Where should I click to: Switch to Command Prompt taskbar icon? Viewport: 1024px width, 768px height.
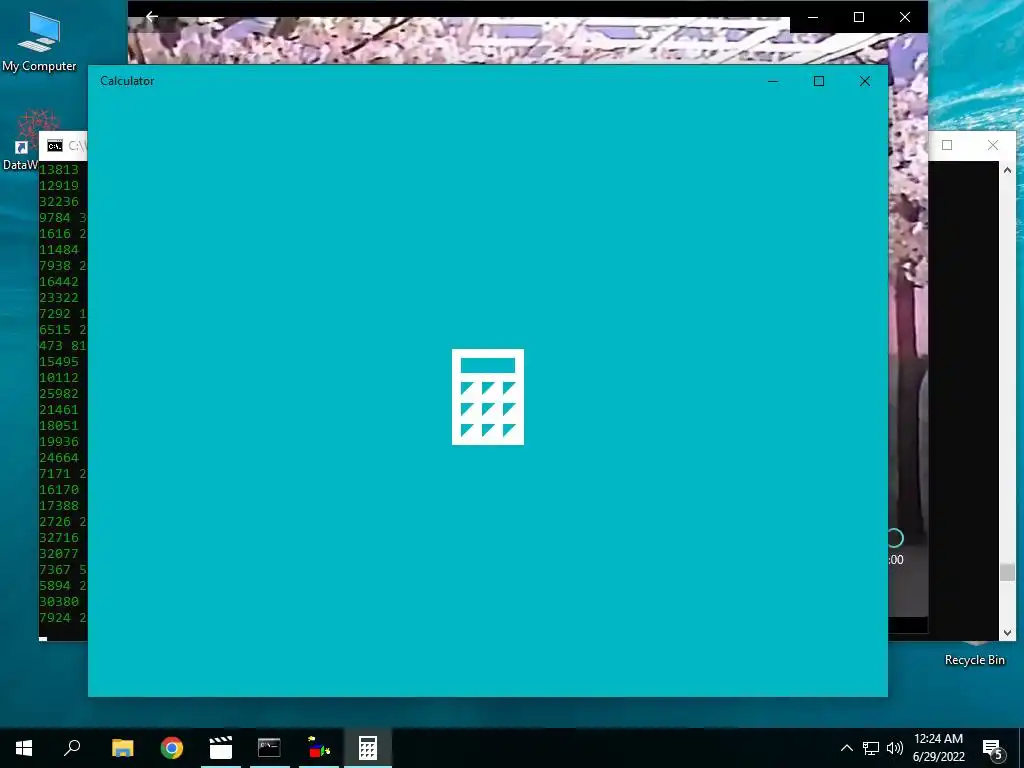click(x=269, y=748)
